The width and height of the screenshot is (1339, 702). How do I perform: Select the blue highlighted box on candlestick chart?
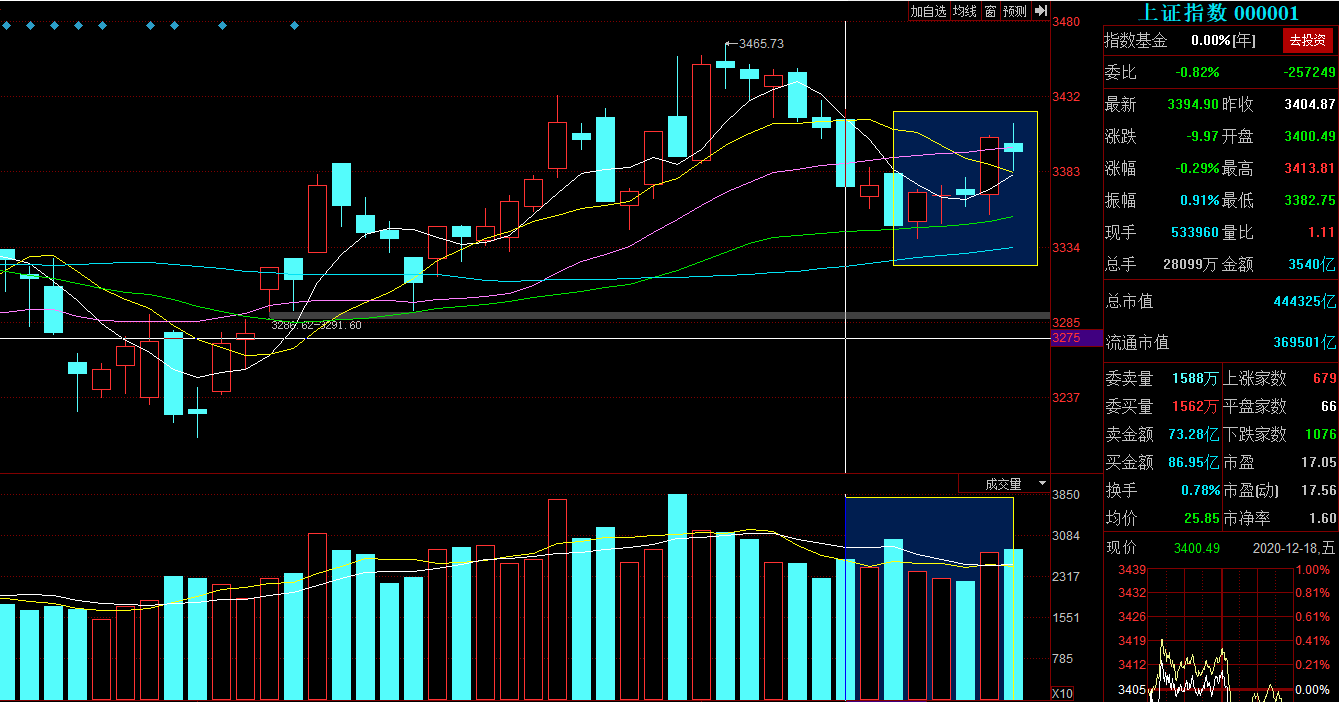(964, 188)
